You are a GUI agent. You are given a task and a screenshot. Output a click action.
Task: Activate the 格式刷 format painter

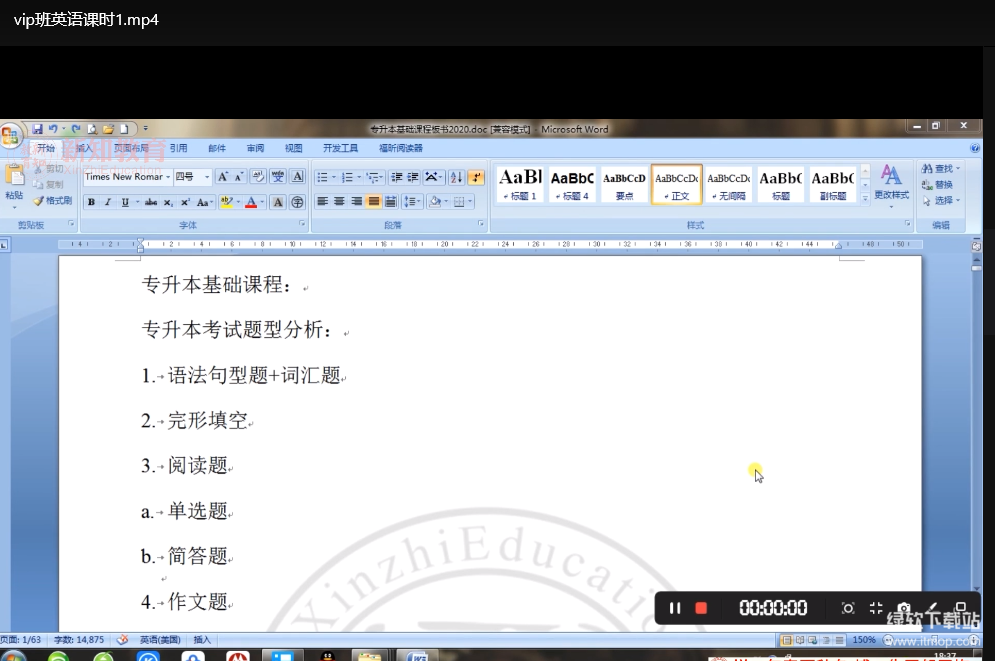(53, 200)
